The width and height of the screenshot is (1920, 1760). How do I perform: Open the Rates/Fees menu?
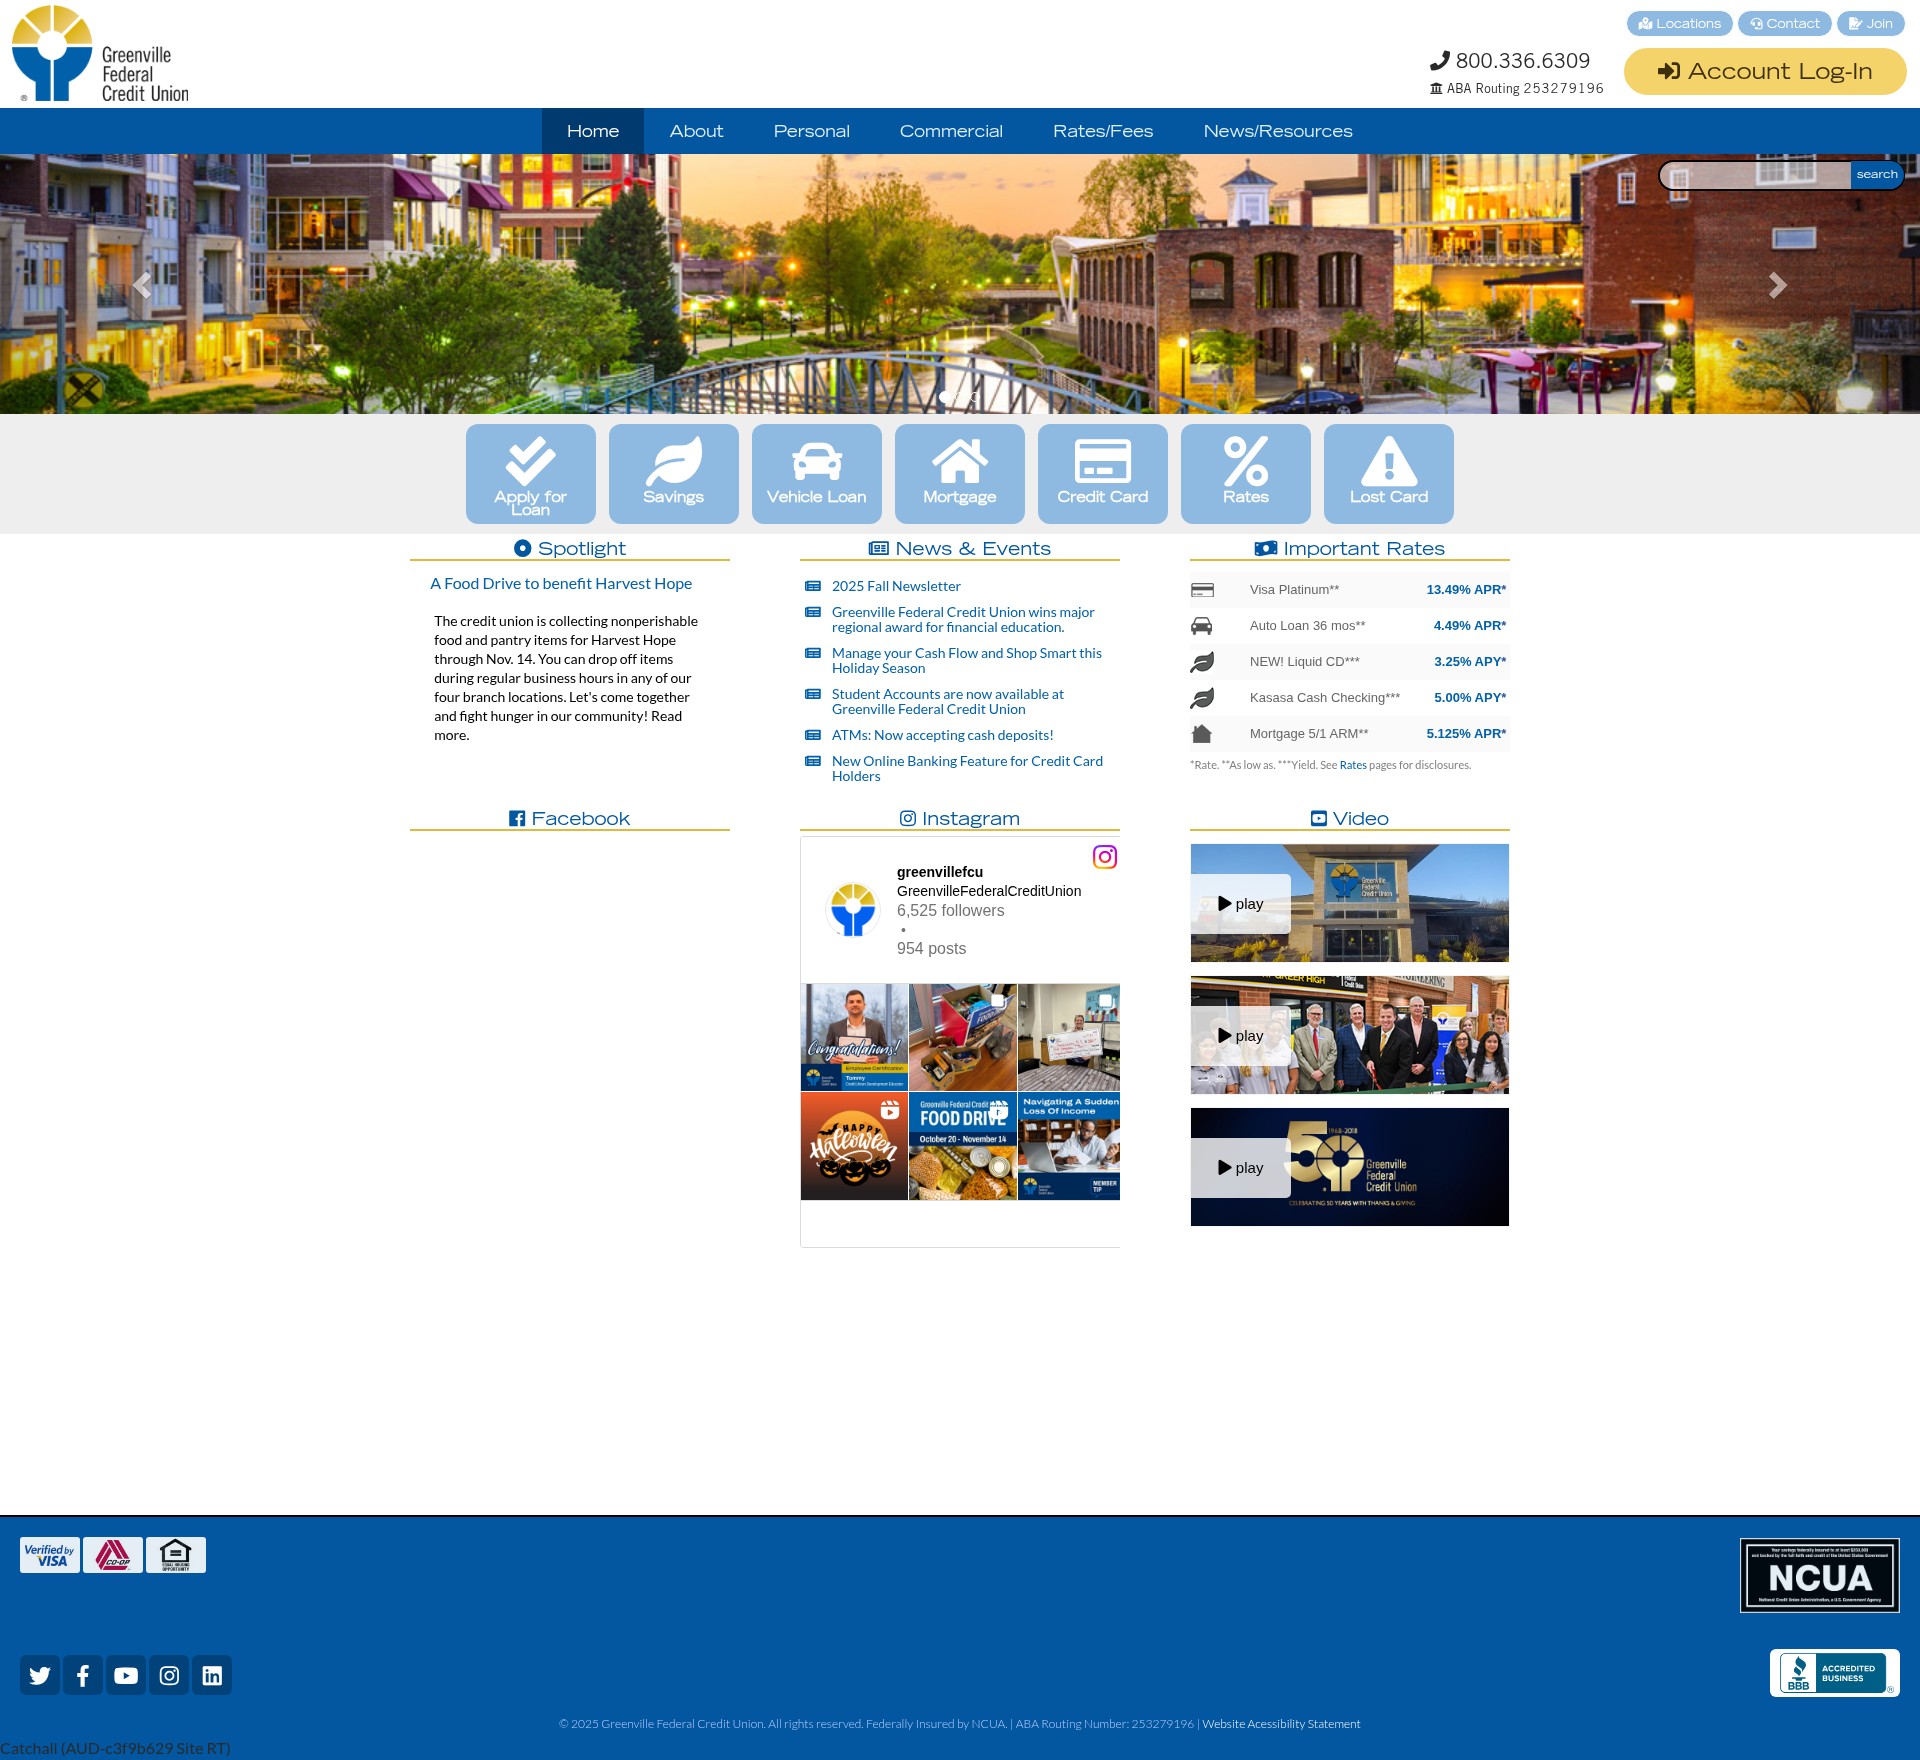[x=1103, y=131]
